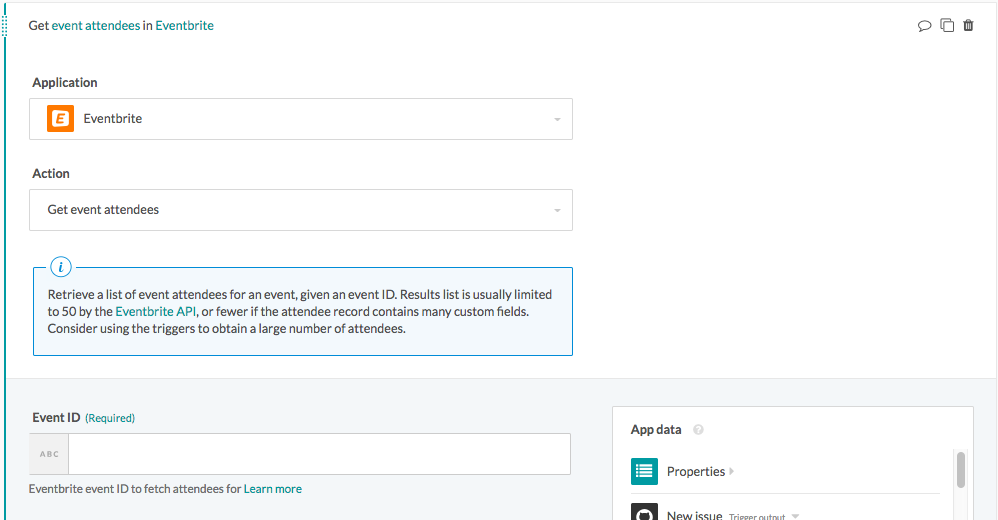
Task: Open the Application dropdown arrow
Action: click(x=557, y=120)
